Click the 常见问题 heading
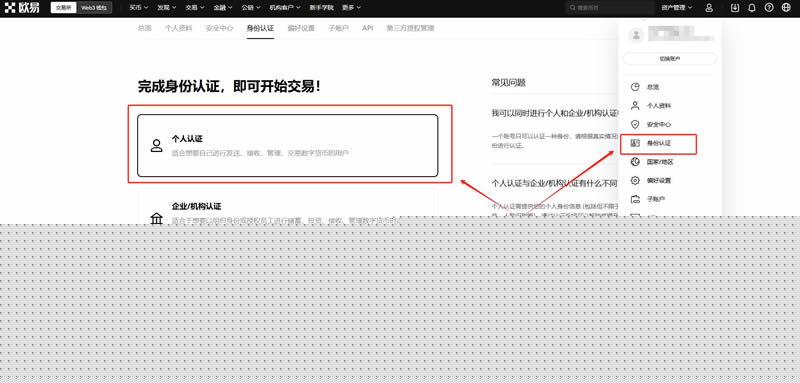This screenshot has height=383, width=800. 509,83
